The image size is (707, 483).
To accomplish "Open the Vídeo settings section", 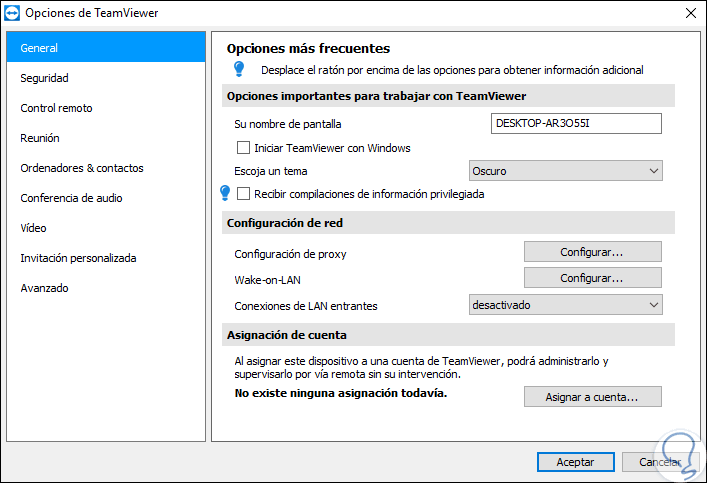I will pos(106,228).
